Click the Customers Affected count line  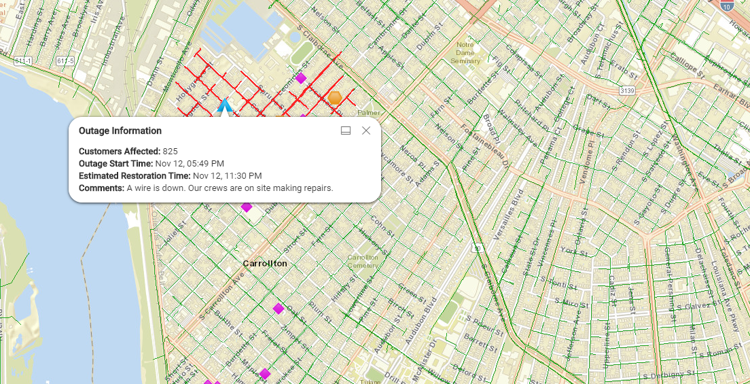click(128, 151)
